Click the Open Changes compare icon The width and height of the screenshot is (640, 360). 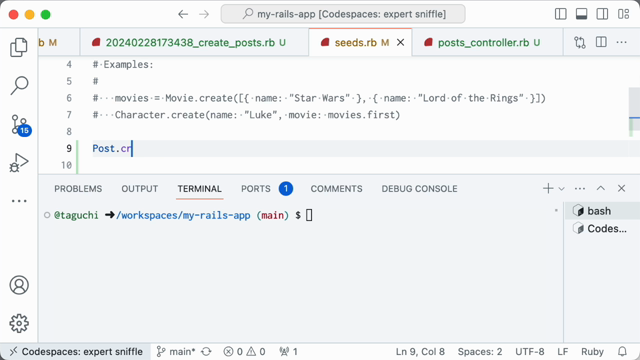580,42
